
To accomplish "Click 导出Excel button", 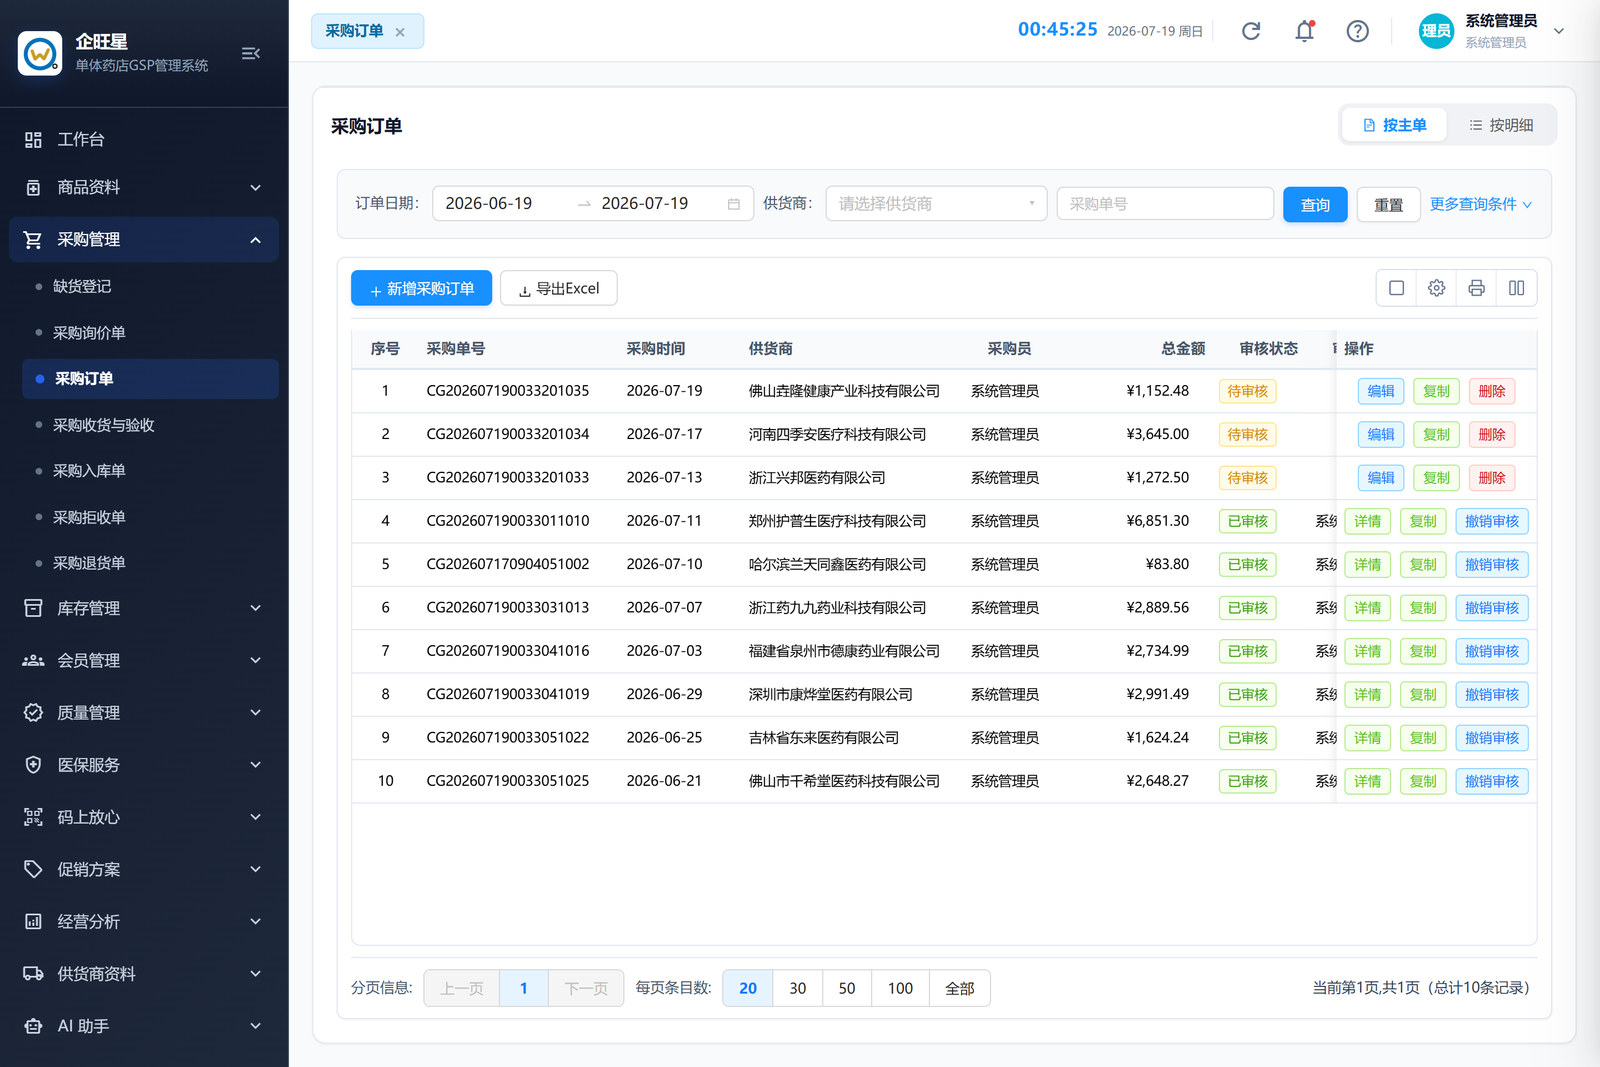I will (558, 288).
